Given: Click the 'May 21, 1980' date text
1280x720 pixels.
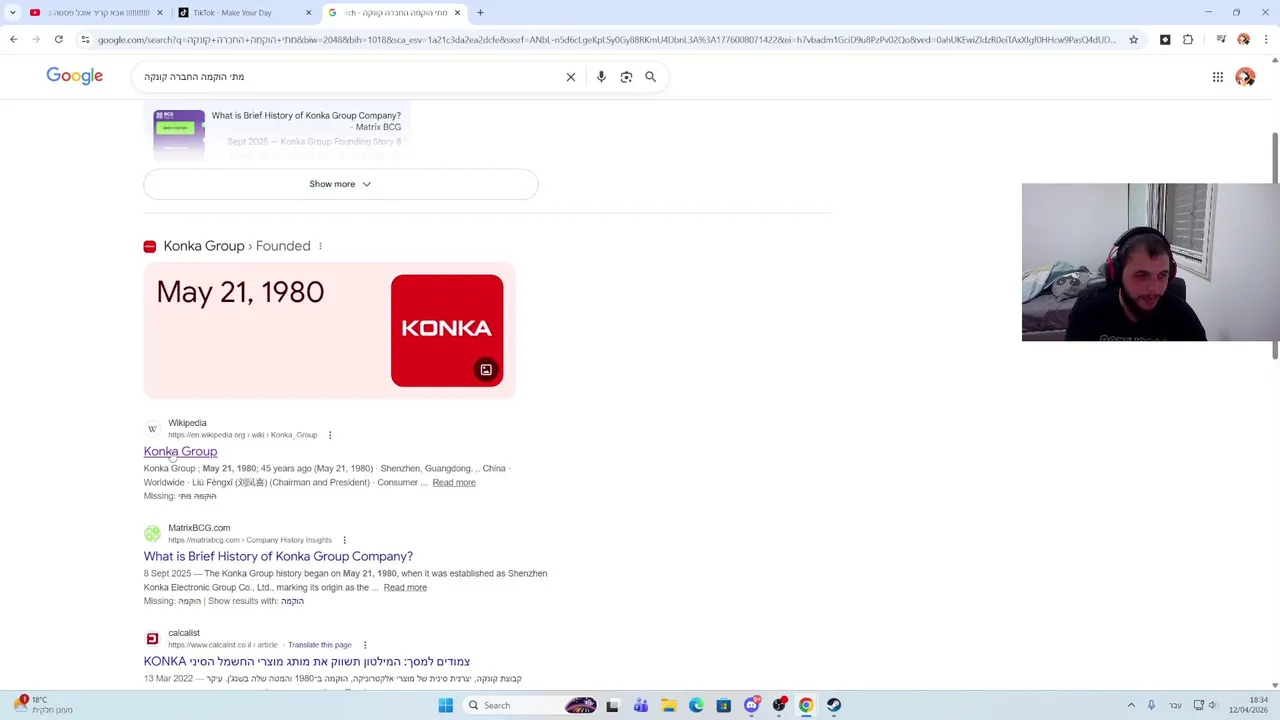Looking at the screenshot, I should click(240, 292).
